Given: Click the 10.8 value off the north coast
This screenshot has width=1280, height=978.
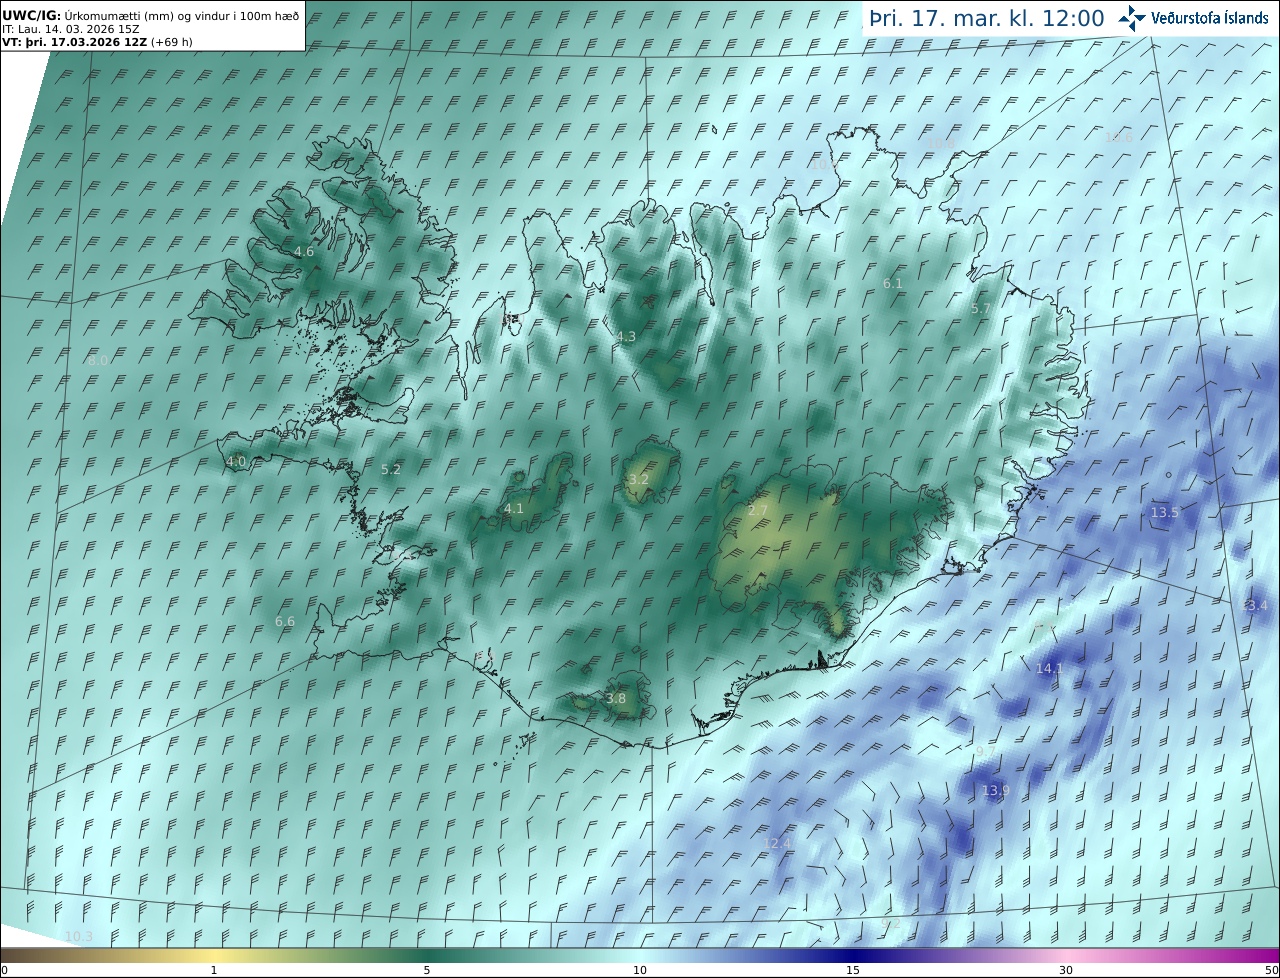Looking at the screenshot, I should (x=941, y=144).
